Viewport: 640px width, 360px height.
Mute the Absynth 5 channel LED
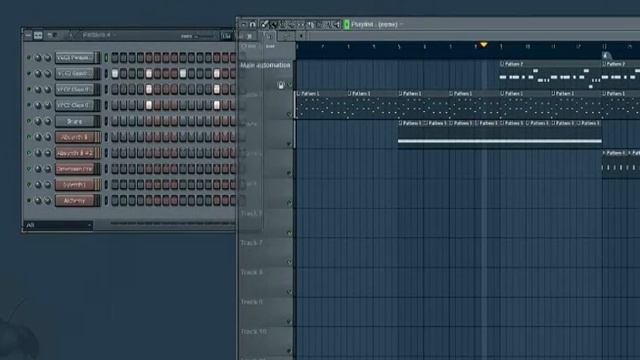(29, 137)
